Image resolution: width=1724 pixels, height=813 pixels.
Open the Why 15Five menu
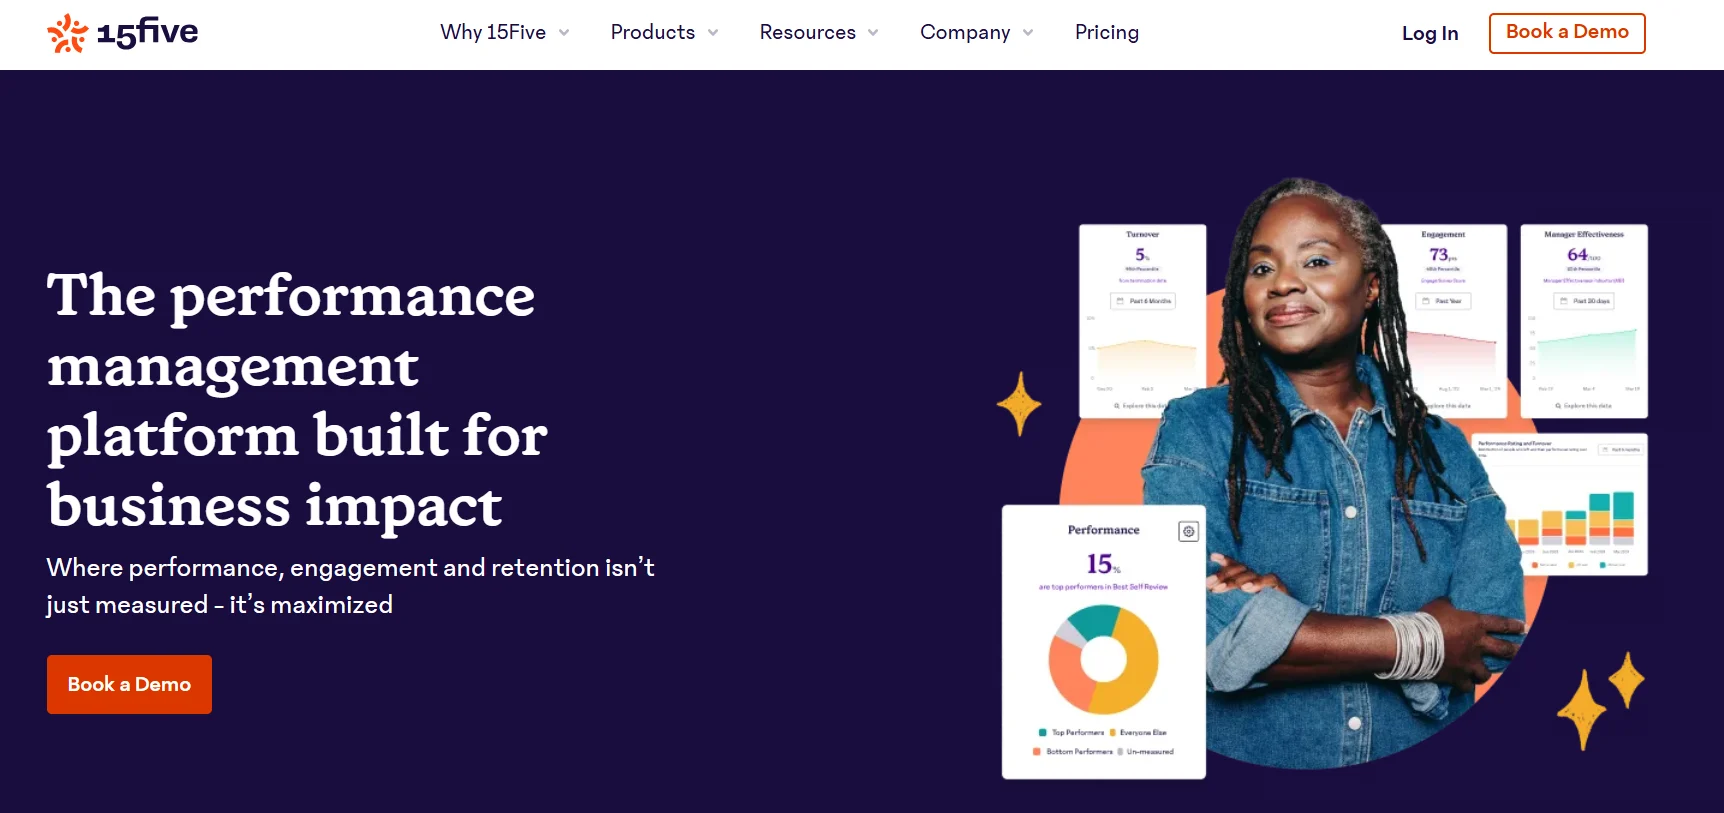coord(493,32)
